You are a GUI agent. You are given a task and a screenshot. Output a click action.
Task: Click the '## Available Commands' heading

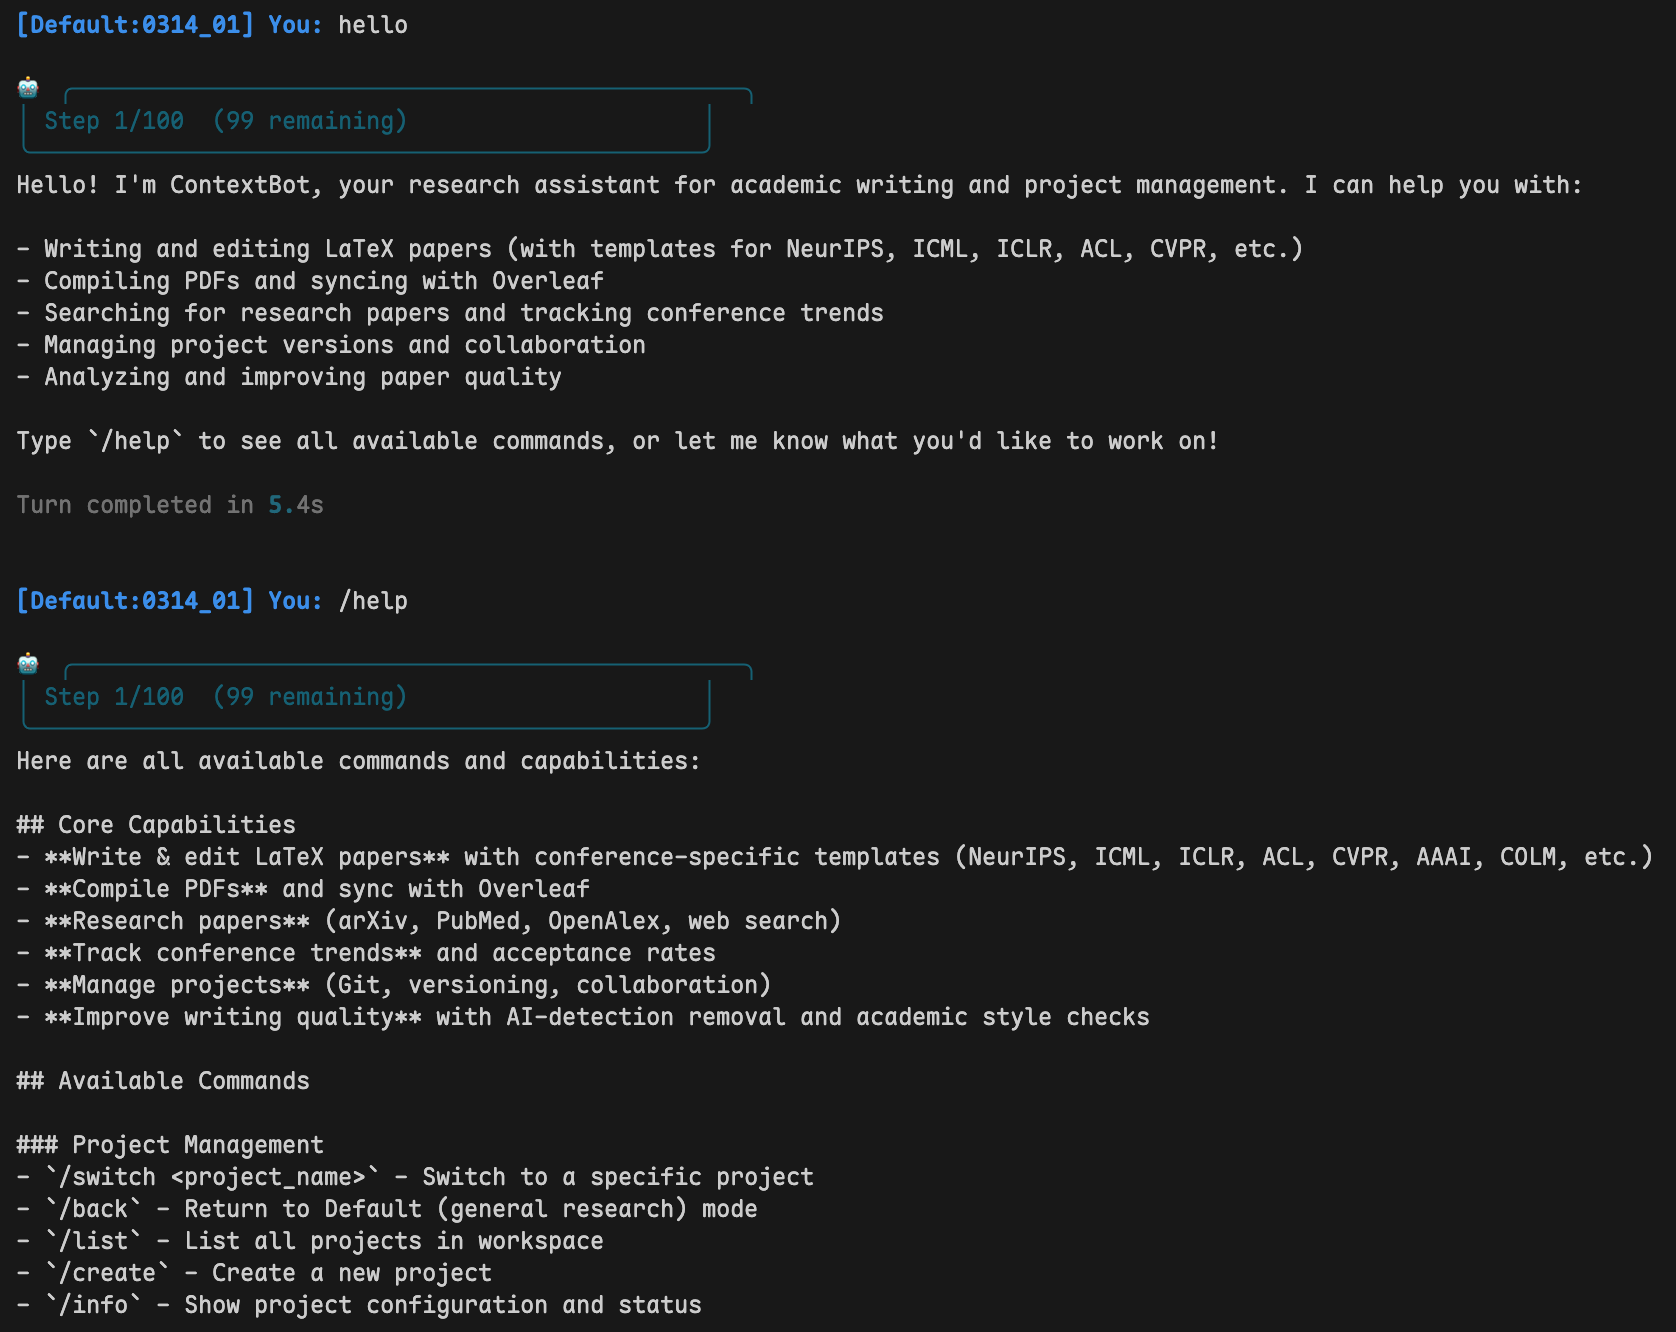point(163,1081)
